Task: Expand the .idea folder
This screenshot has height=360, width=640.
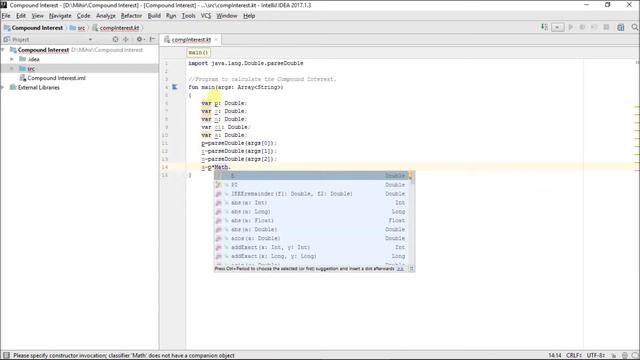Action: coord(12,59)
